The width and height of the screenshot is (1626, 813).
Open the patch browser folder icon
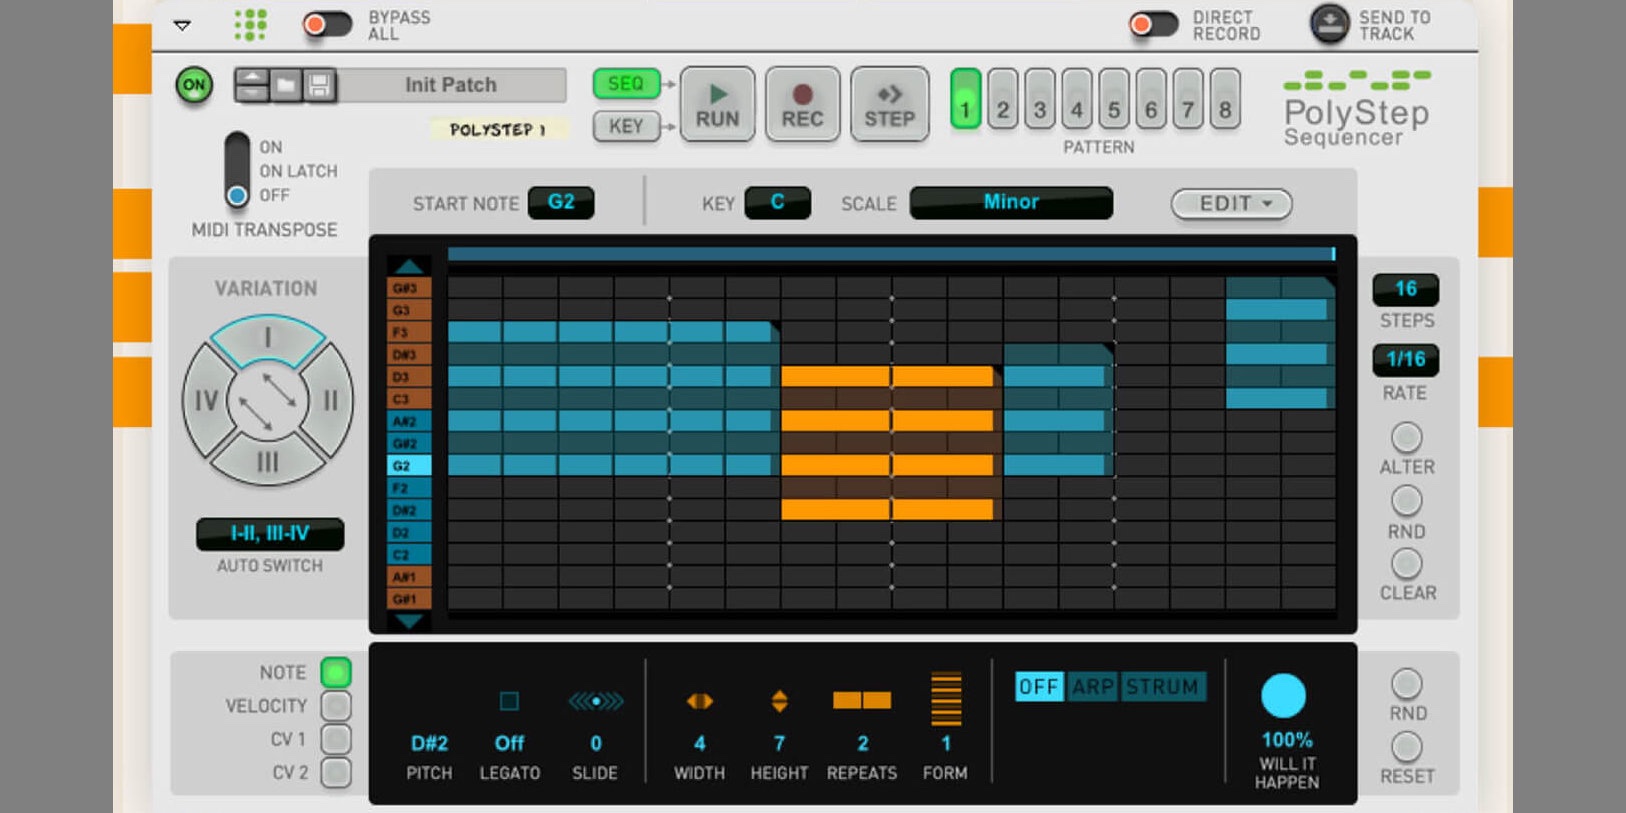286,86
